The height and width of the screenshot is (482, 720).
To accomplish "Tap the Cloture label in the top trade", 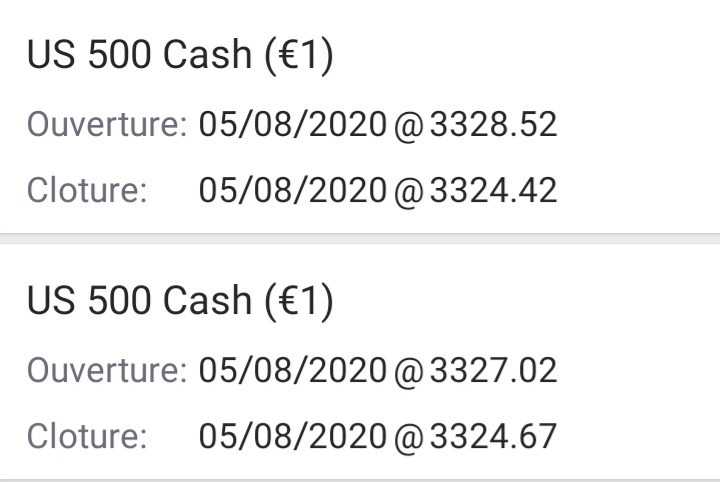I will tap(87, 190).
